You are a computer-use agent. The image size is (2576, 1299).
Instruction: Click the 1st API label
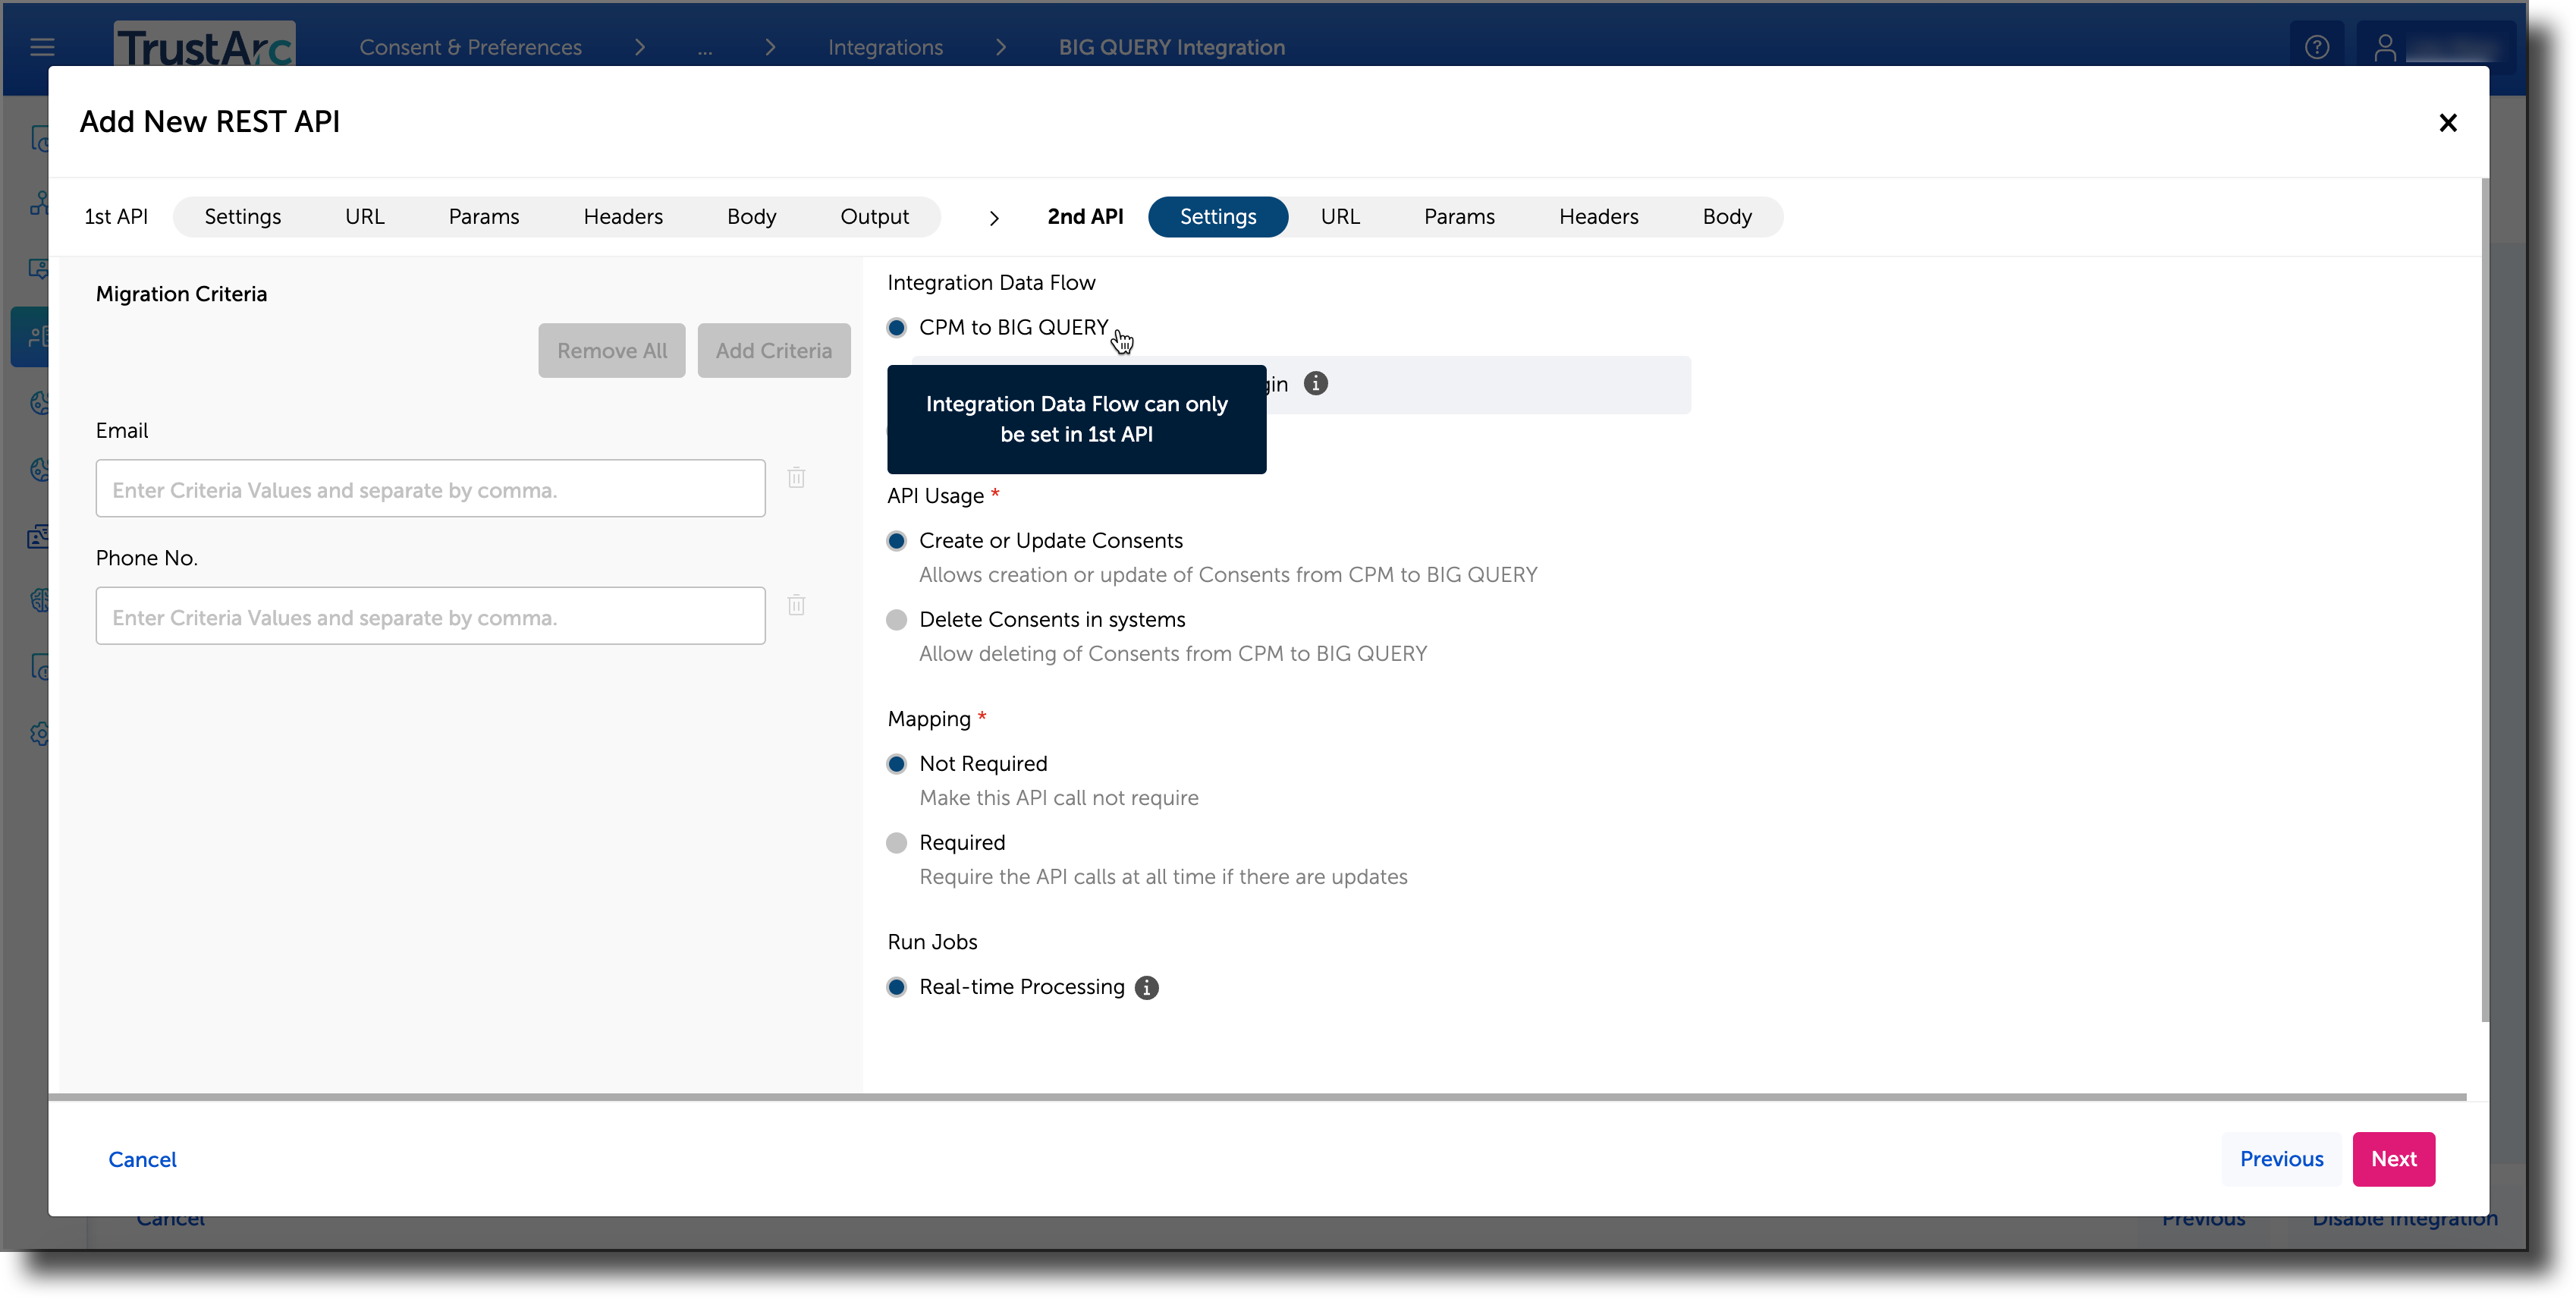pos(116,217)
